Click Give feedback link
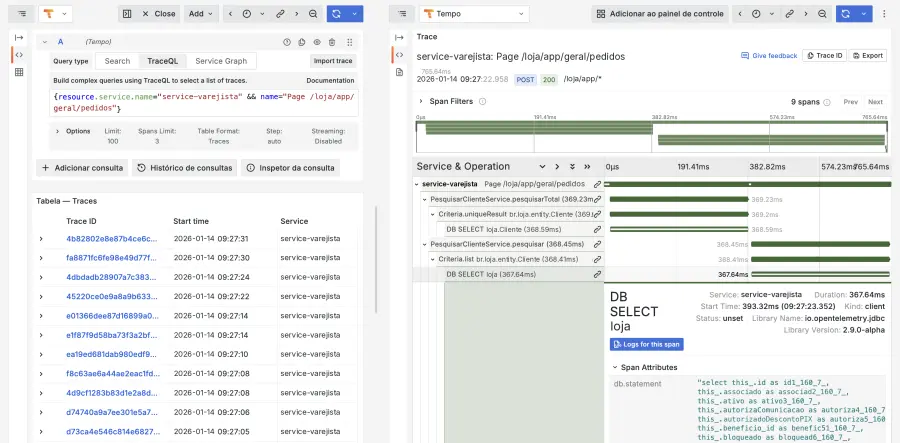 (x=769, y=56)
